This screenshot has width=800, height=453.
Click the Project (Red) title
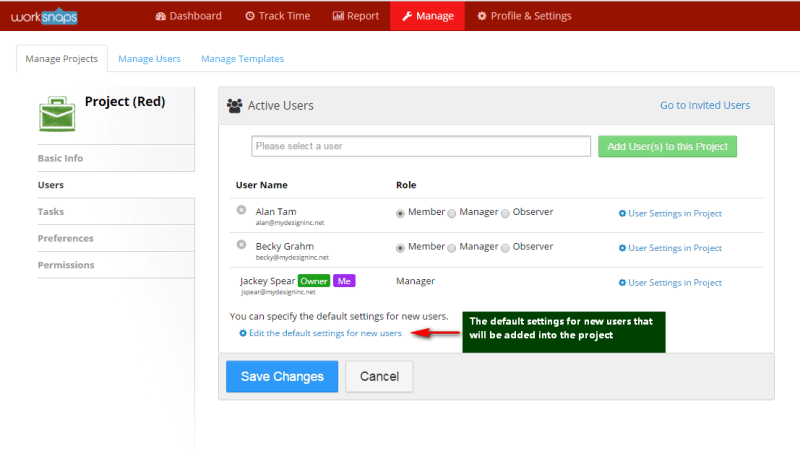point(125,102)
